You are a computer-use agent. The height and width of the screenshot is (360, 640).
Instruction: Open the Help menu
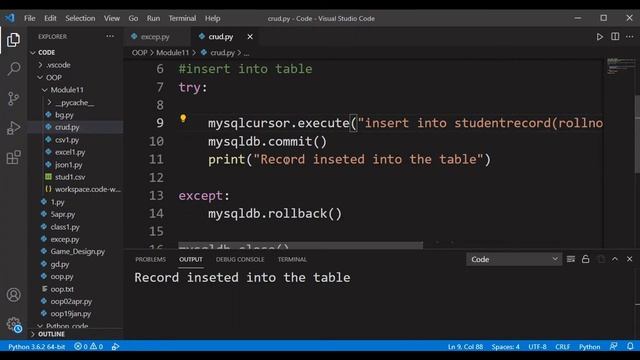pyautogui.click(x=212, y=18)
